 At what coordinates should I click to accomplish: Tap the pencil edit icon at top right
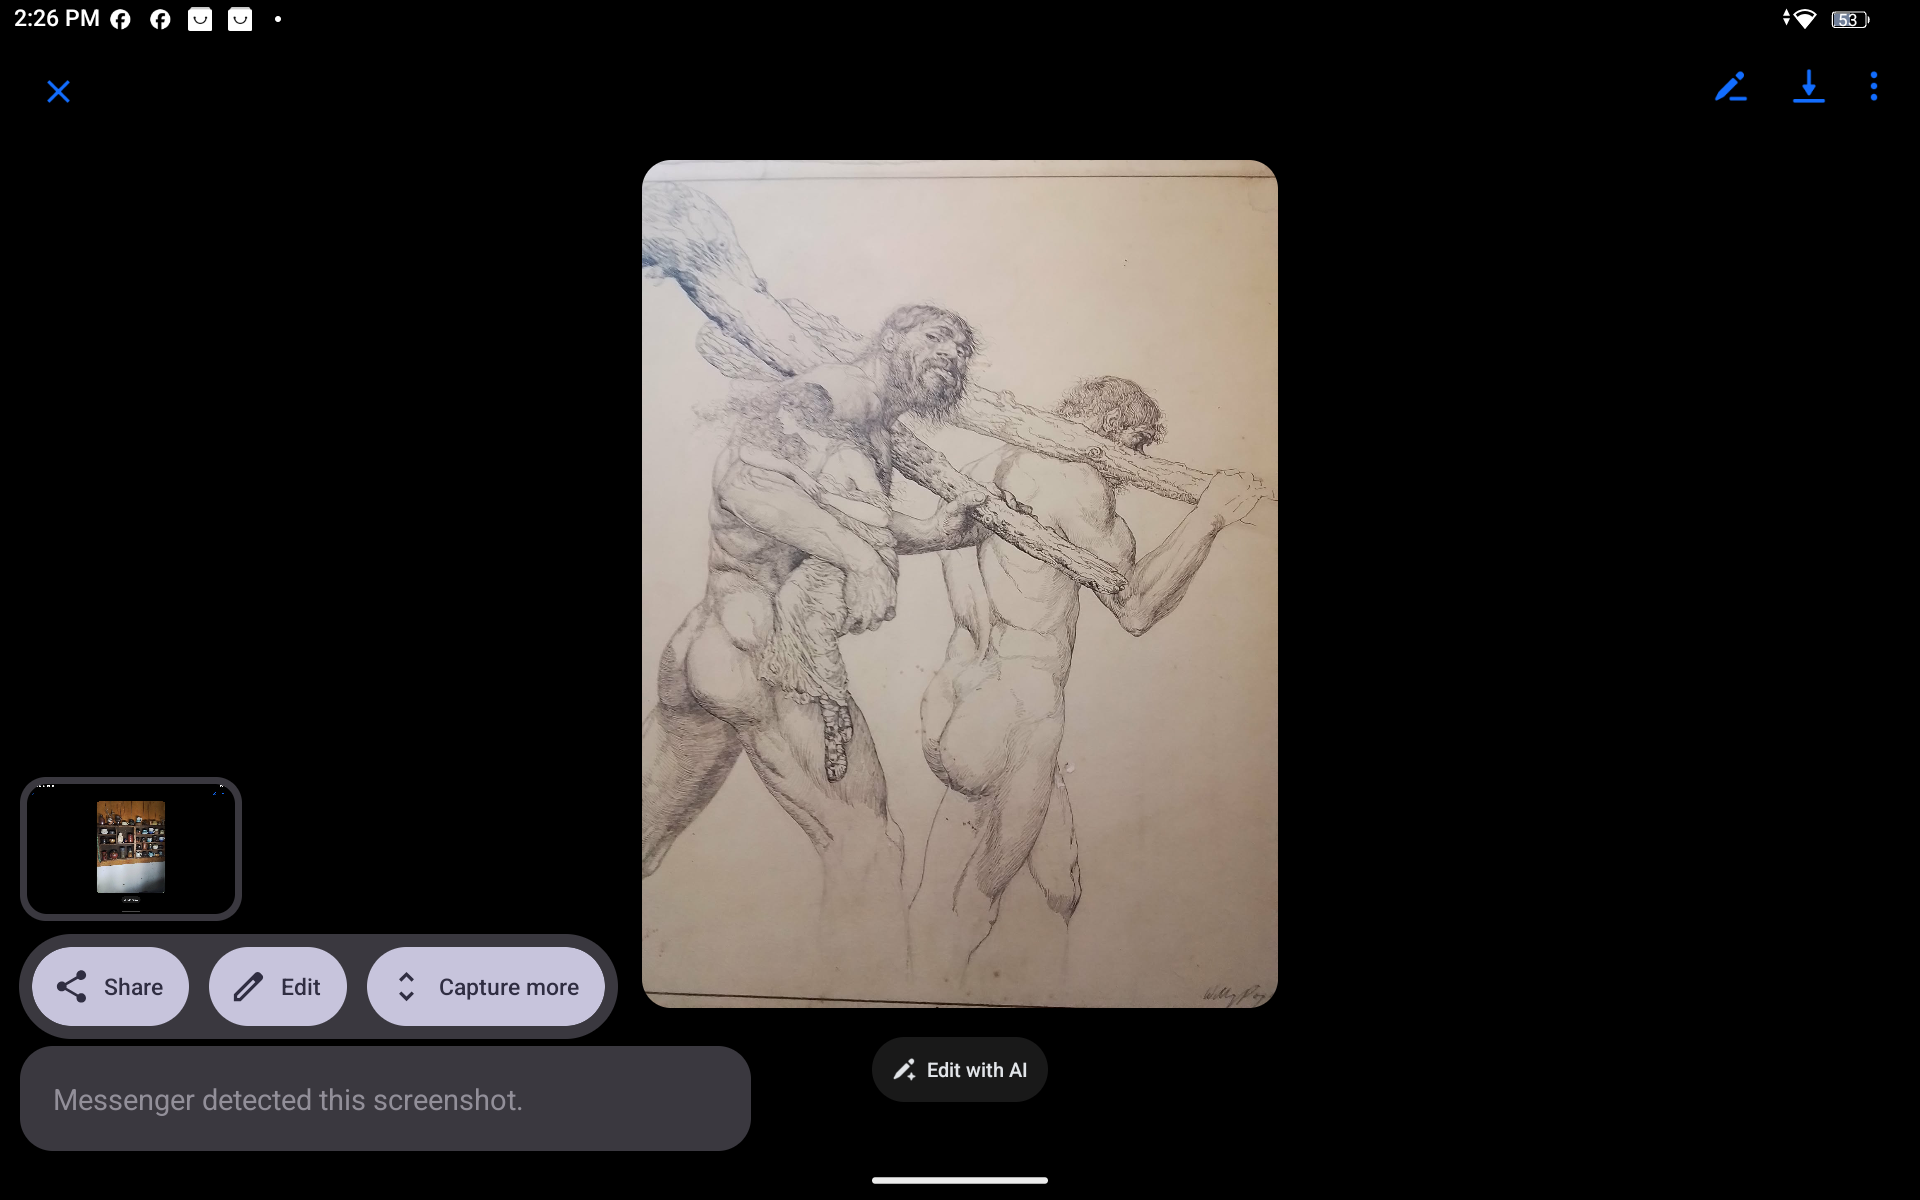[x=1731, y=87]
